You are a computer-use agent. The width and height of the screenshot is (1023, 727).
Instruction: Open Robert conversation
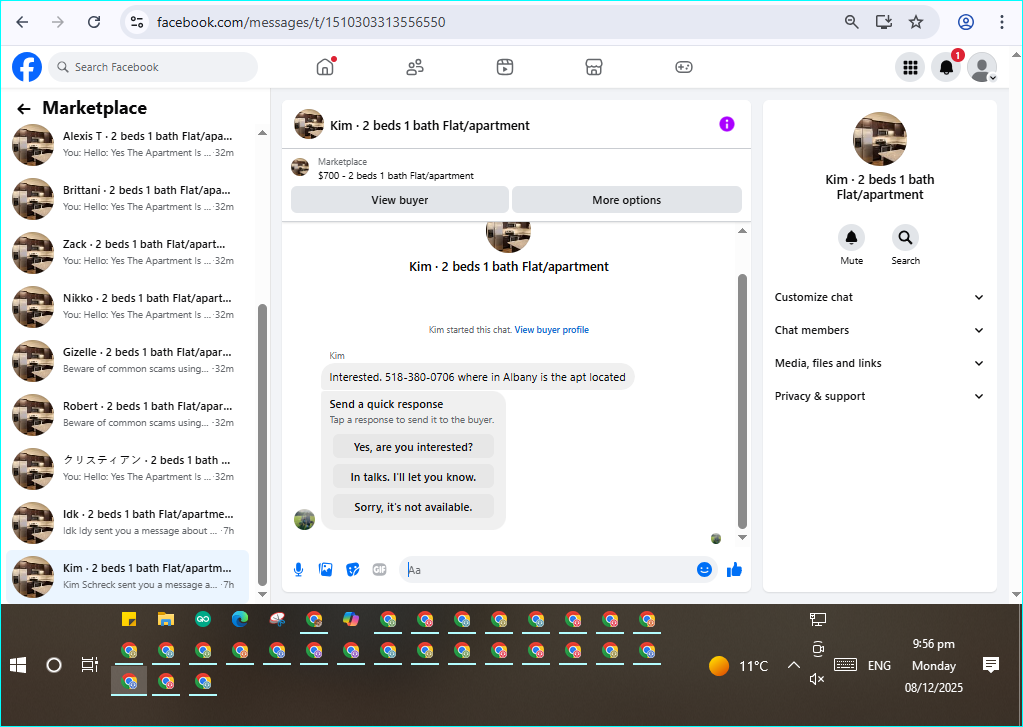click(128, 414)
